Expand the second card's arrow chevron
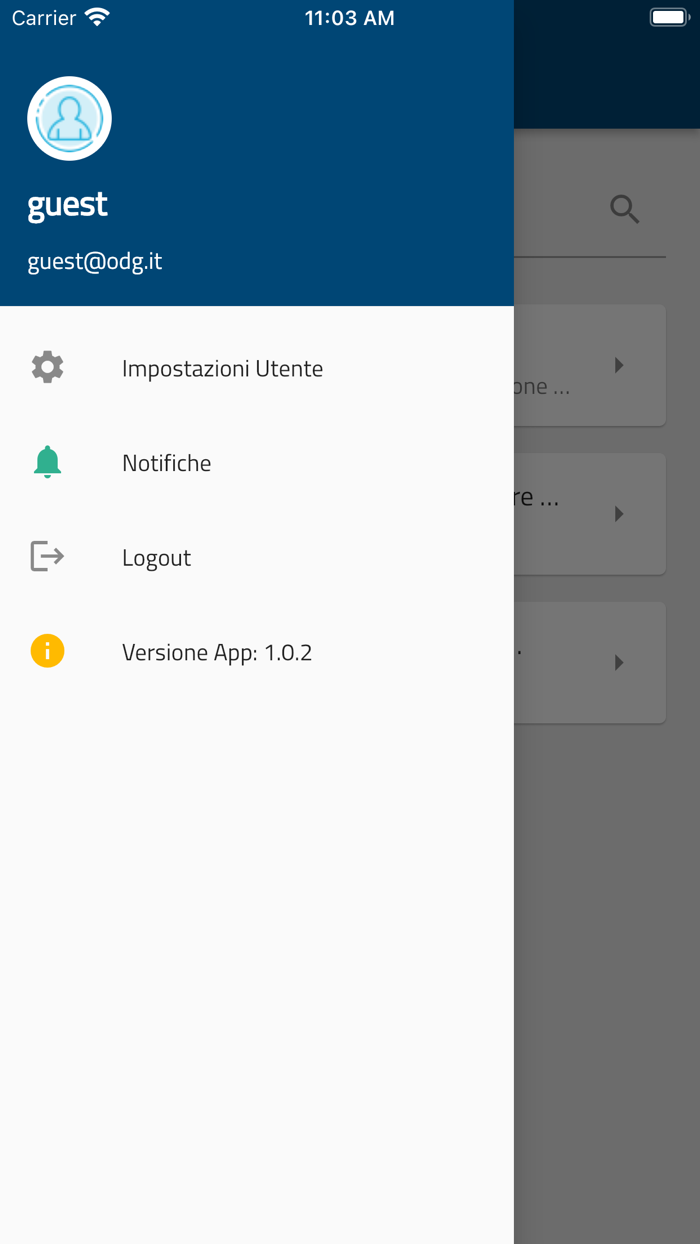Screen dimensions: 700x1244 619,514
